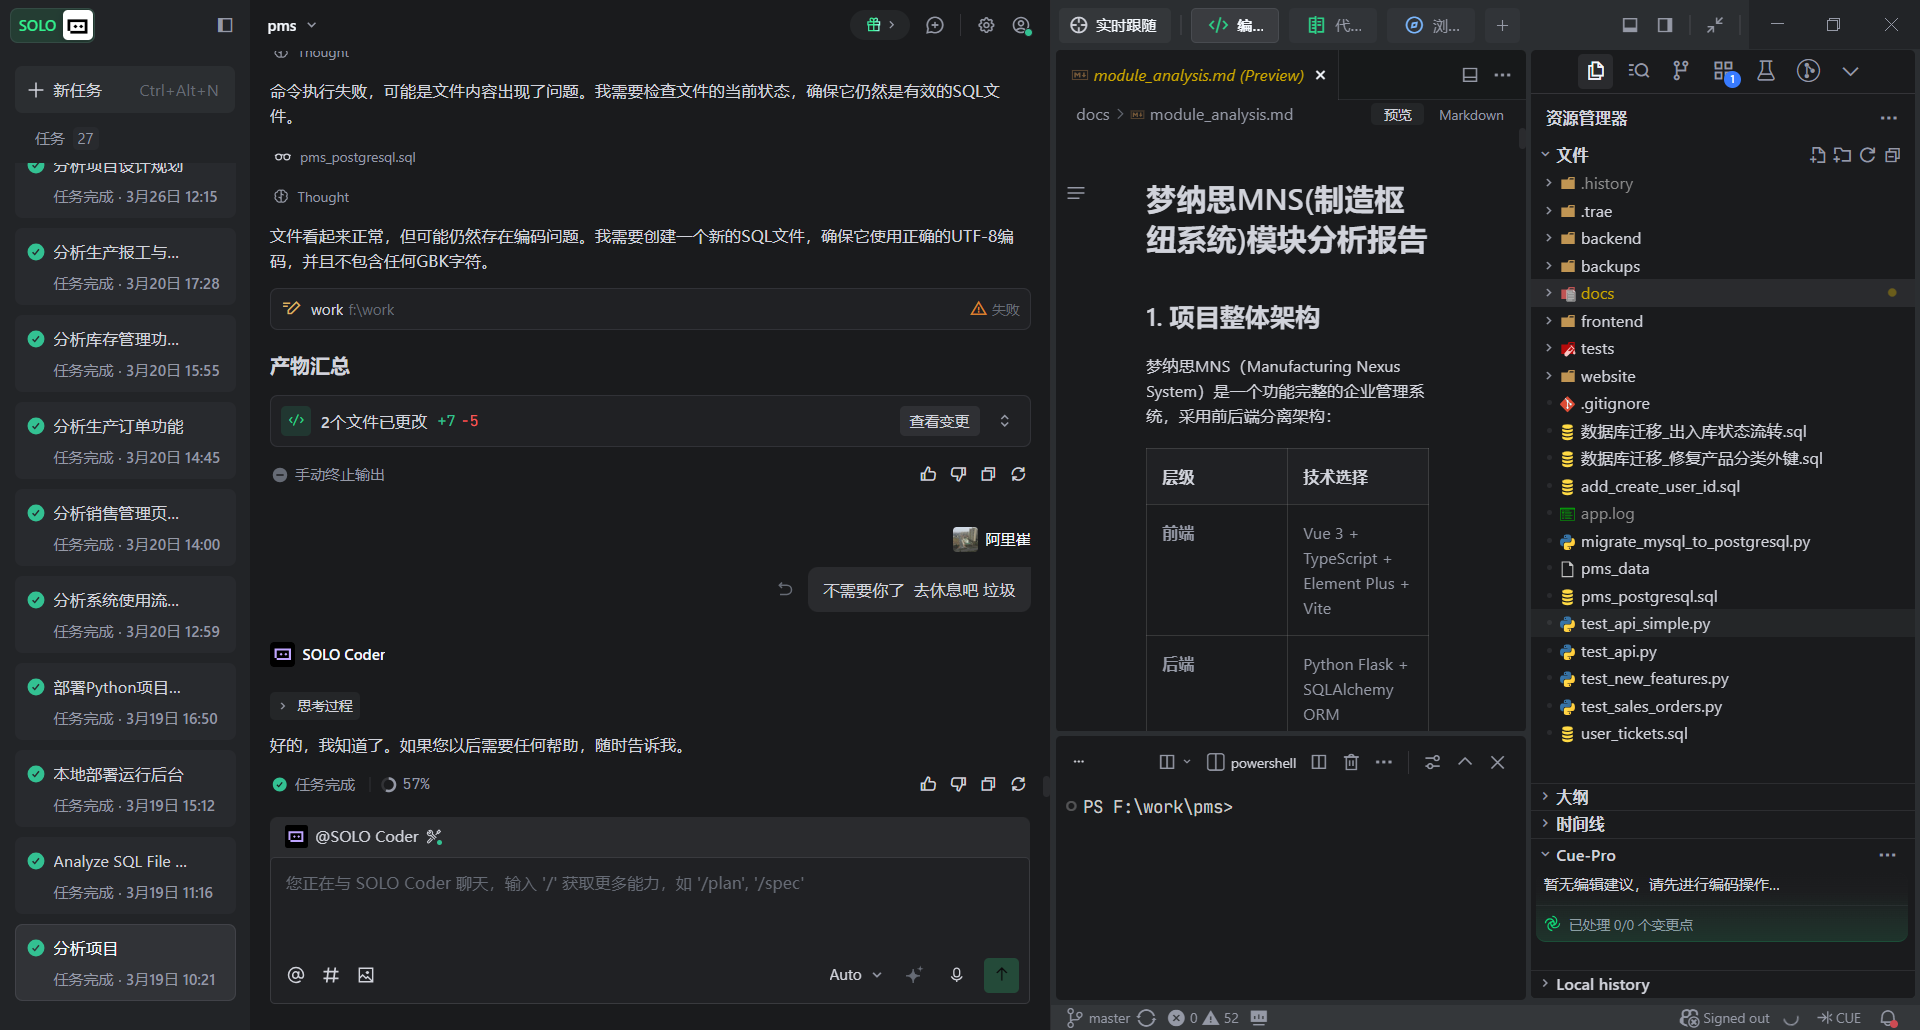Toggle 预览 preview mode
This screenshot has width=1920, height=1030.
pos(1397,115)
